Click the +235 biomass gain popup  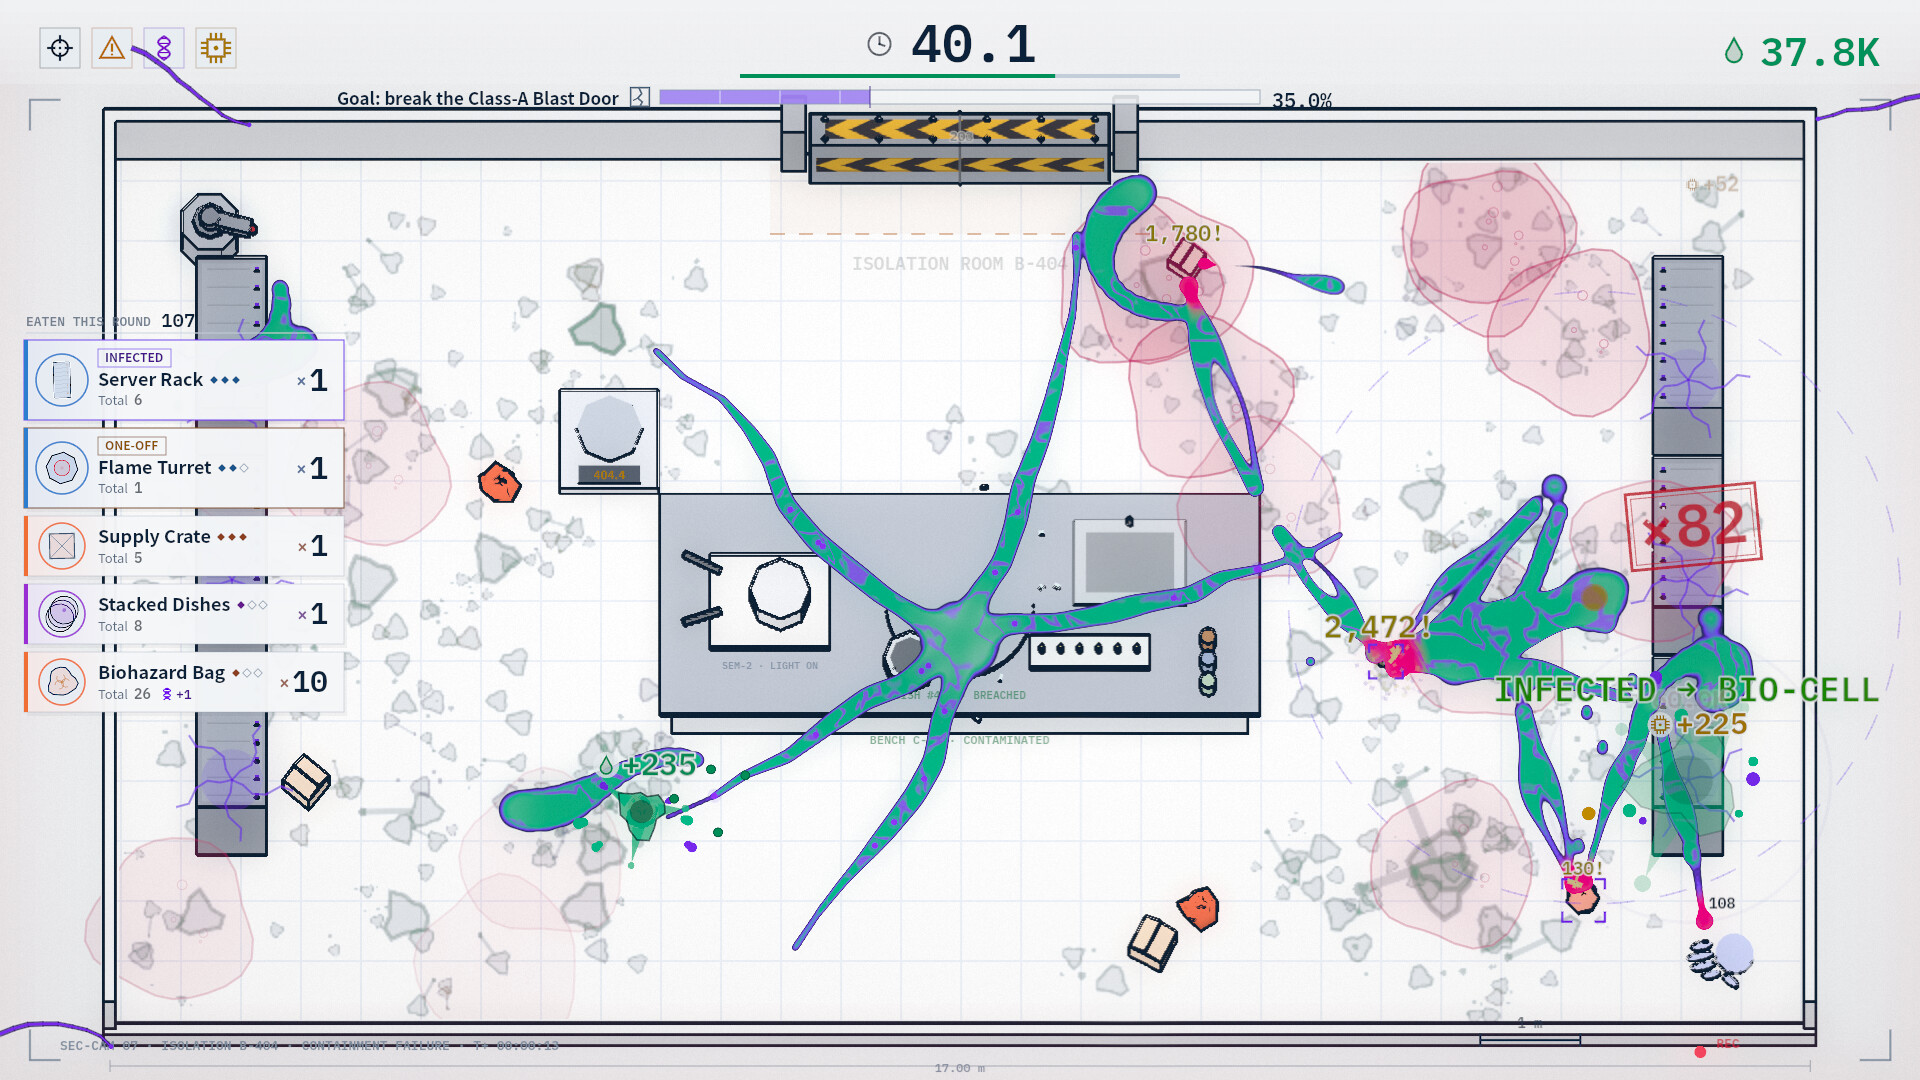pyautogui.click(x=647, y=765)
